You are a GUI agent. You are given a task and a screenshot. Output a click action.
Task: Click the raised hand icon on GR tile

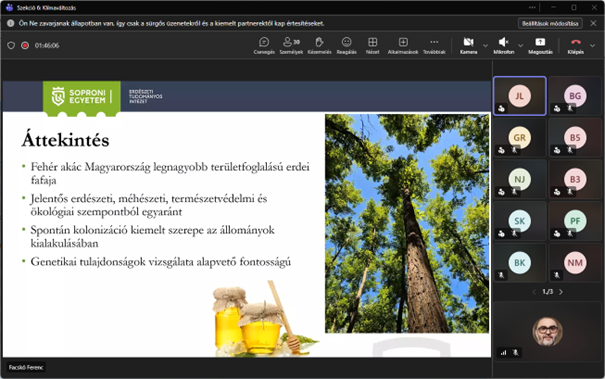(x=501, y=150)
